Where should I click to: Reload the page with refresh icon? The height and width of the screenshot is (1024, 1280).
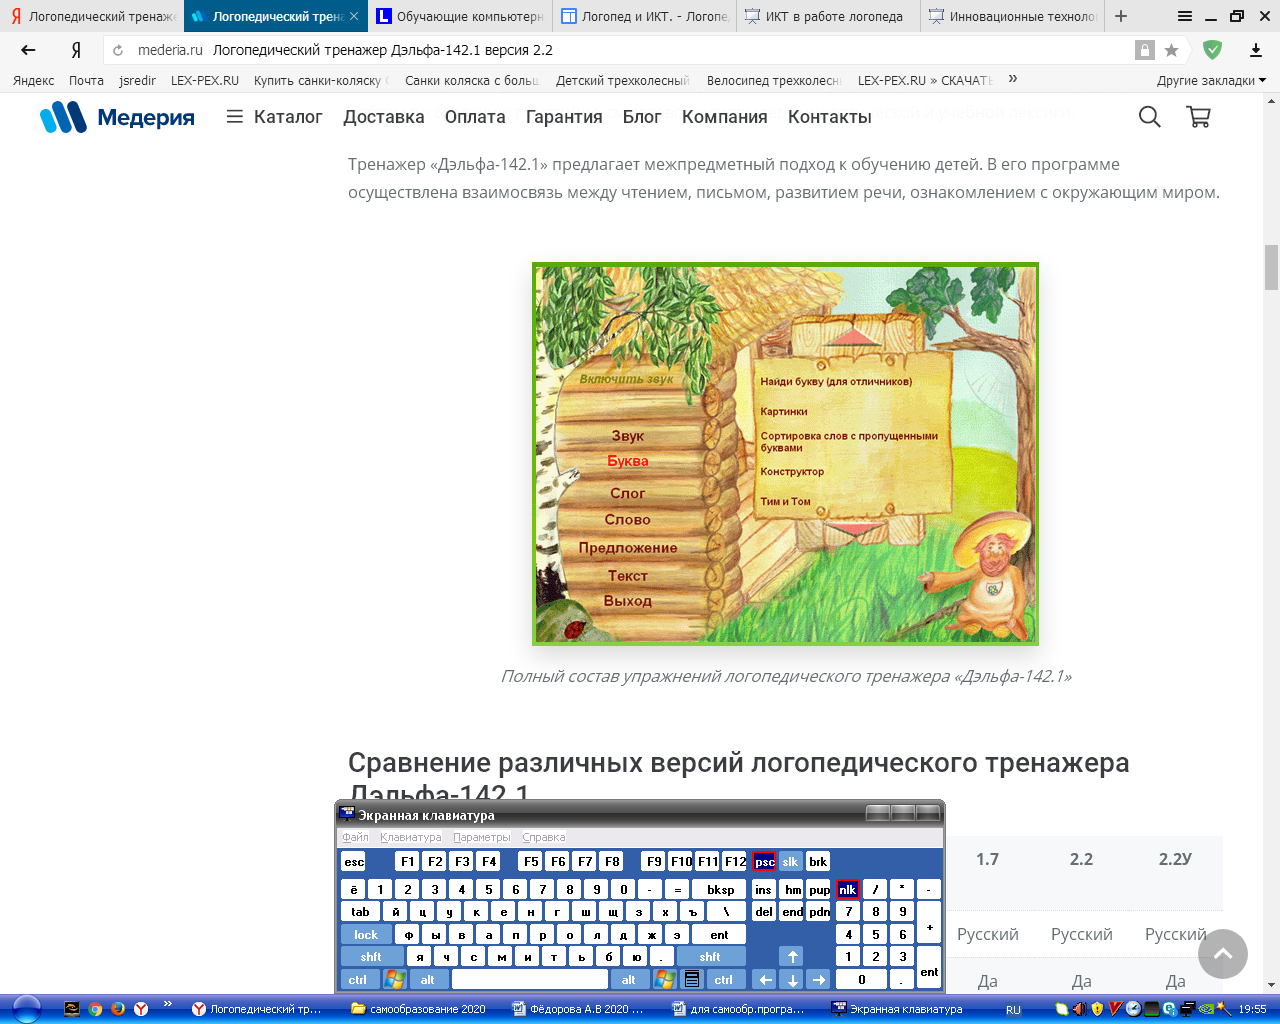point(118,50)
